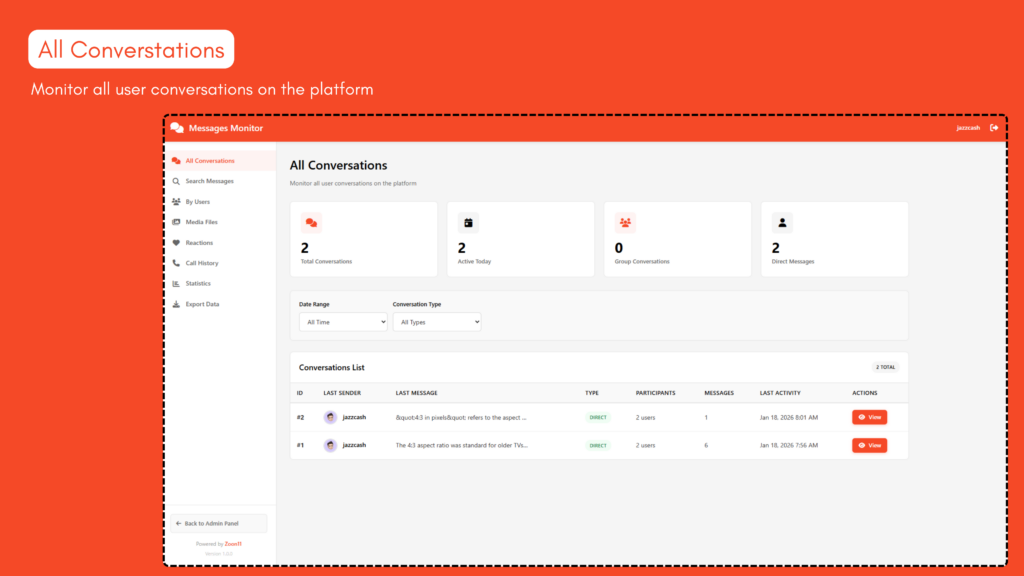Open the Date Range dropdown
The width and height of the screenshot is (1024, 576).
point(343,322)
